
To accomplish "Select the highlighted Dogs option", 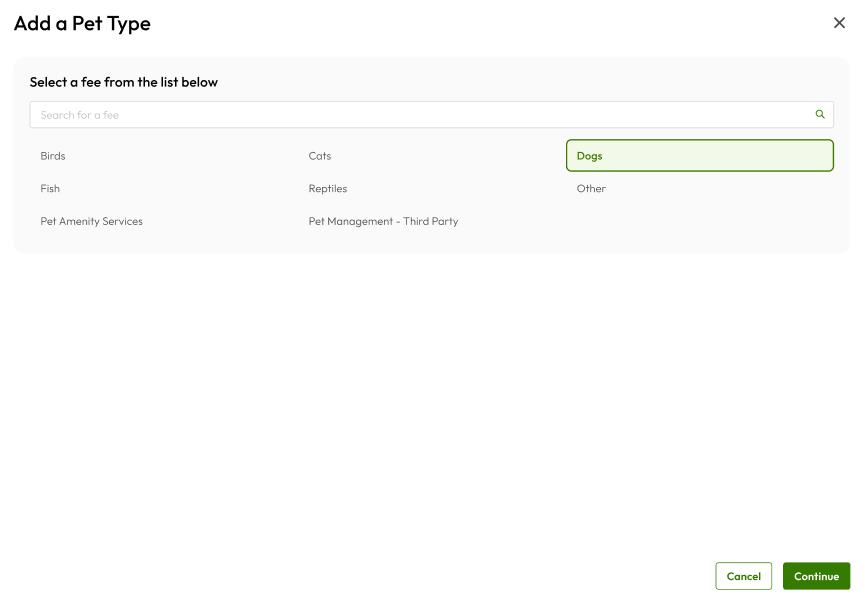I will coord(700,156).
